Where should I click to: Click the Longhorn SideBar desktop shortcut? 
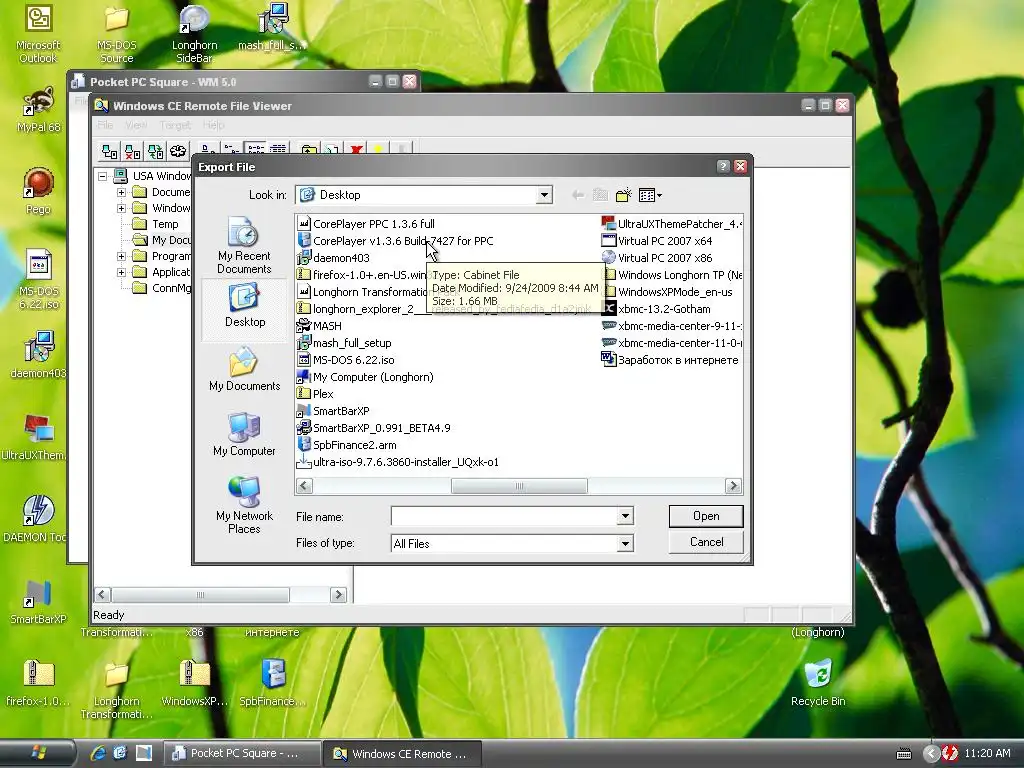click(195, 33)
